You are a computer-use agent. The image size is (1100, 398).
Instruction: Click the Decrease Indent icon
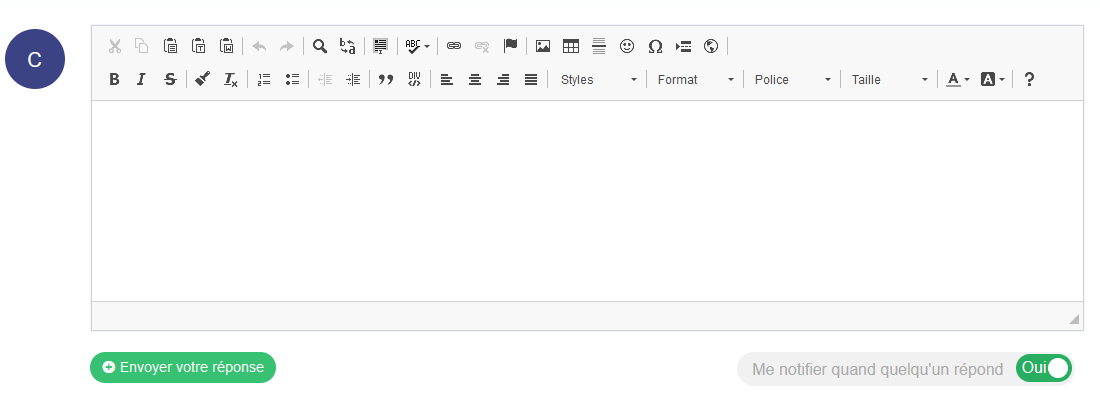325,79
